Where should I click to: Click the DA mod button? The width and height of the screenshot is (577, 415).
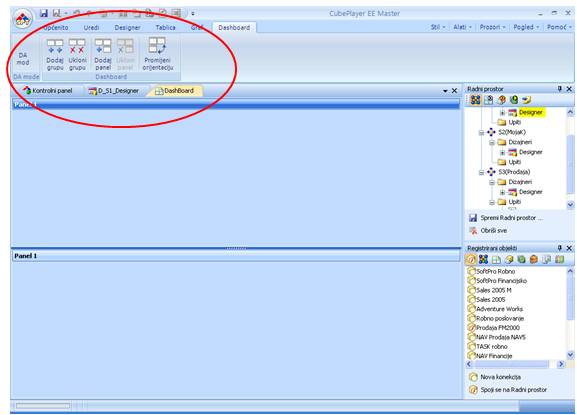(x=23, y=59)
